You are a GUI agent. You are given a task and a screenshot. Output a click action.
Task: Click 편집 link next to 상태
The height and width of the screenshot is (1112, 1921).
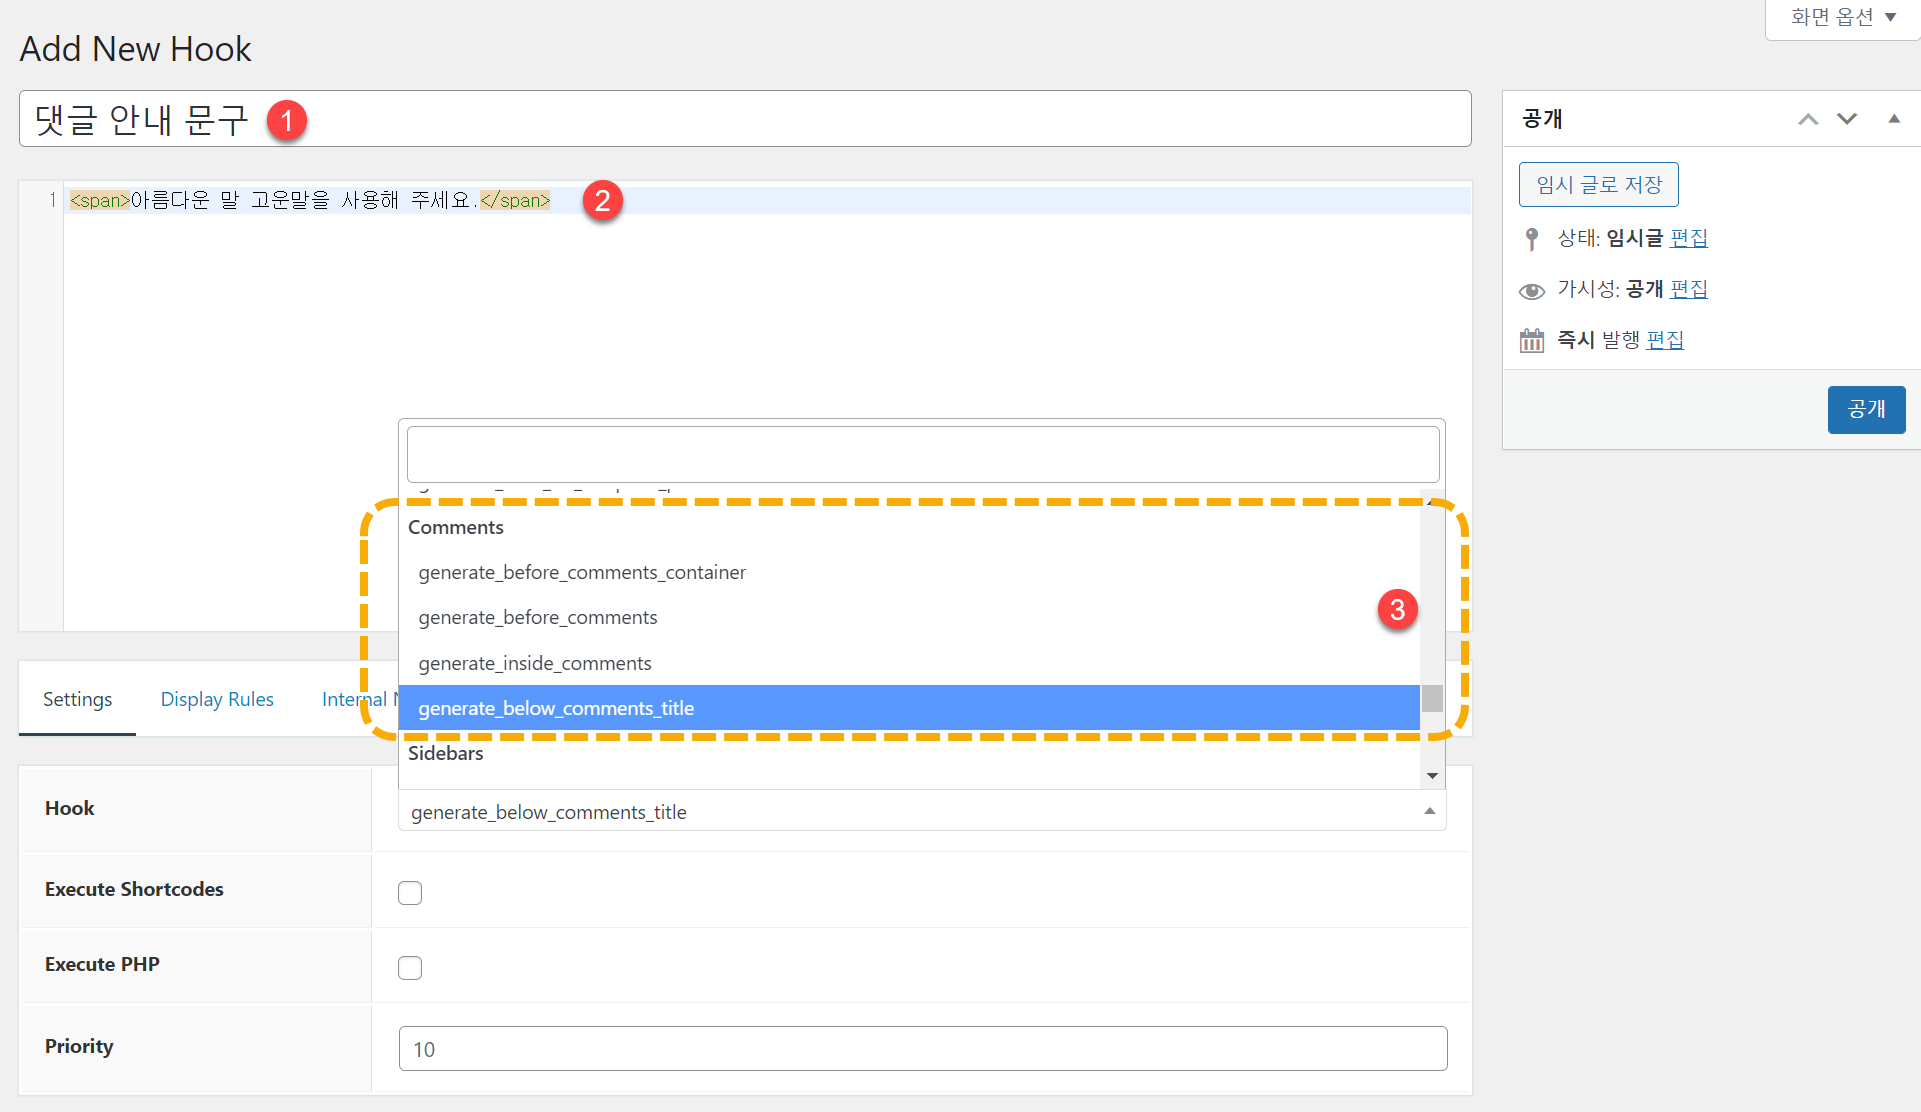pyautogui.click(x=1689, y=238)
